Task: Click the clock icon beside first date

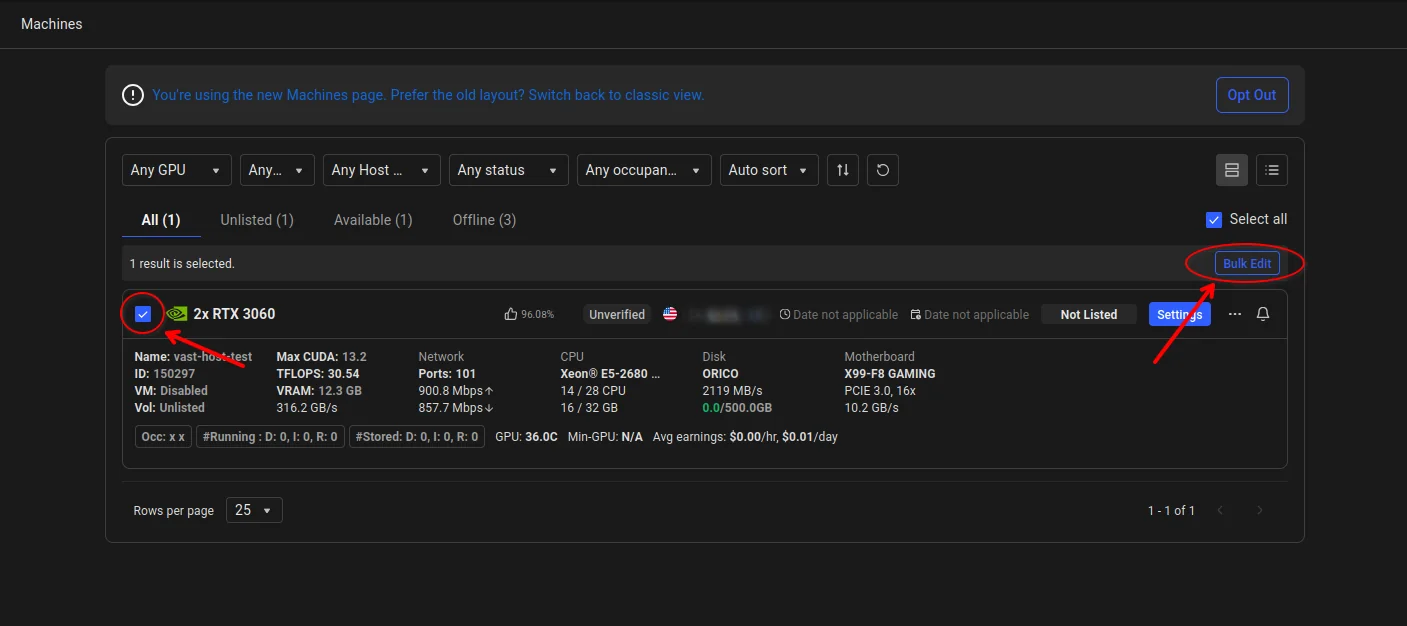Action: point(785,314)
